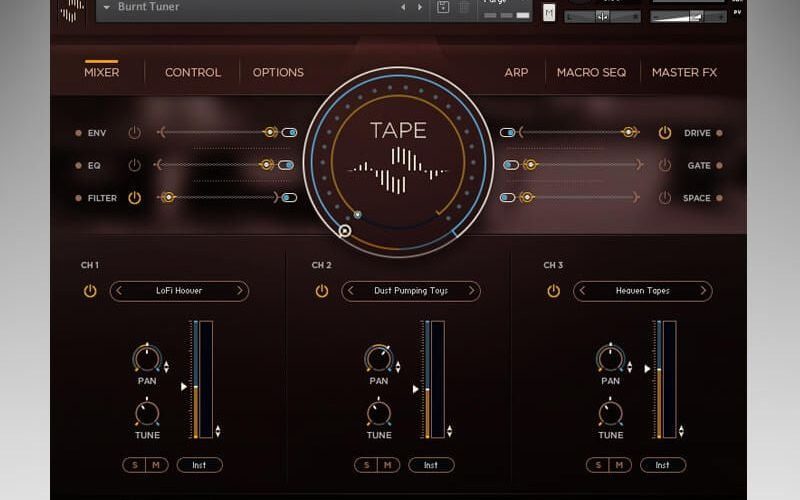Click the SPACE macro slider handle
The image size is (800, 500).
527,197
